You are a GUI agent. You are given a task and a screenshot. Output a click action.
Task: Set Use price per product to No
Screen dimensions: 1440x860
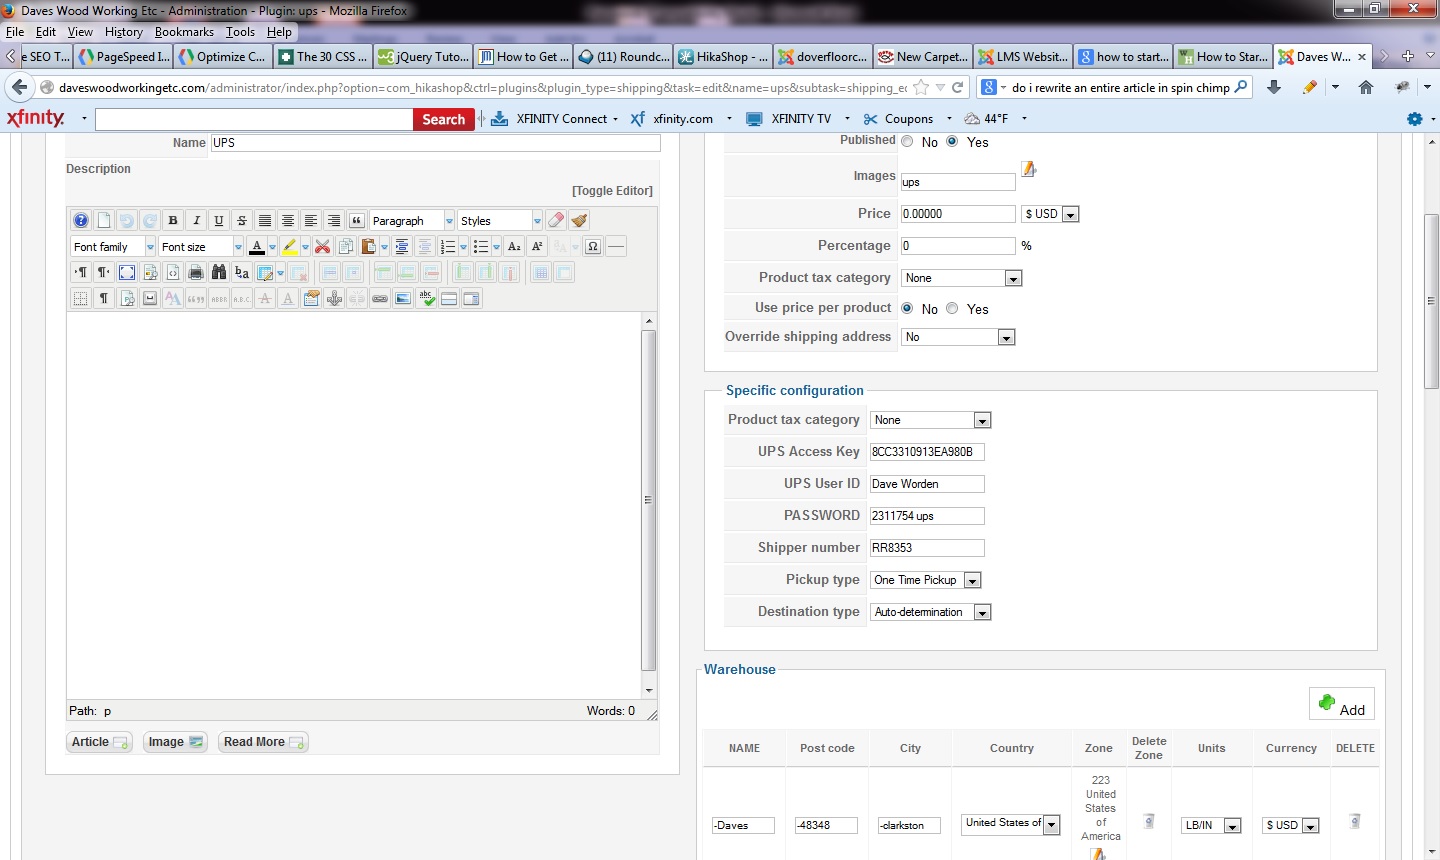click(907, 308)
